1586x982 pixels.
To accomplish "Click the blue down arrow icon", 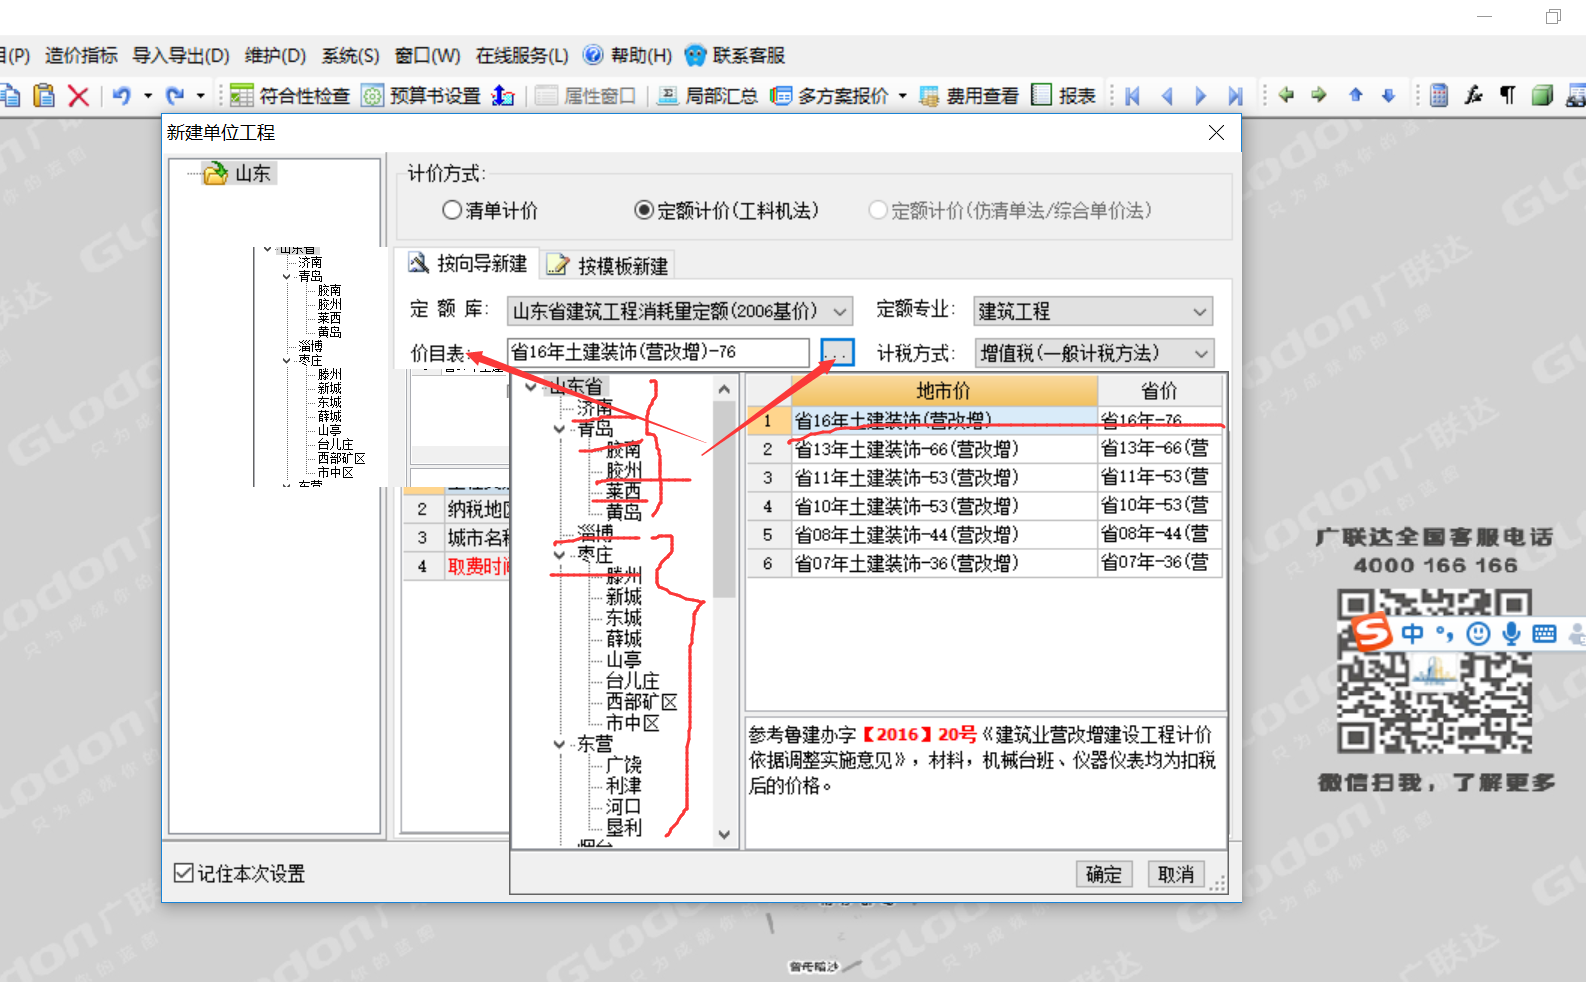I will coord(1388,95).
